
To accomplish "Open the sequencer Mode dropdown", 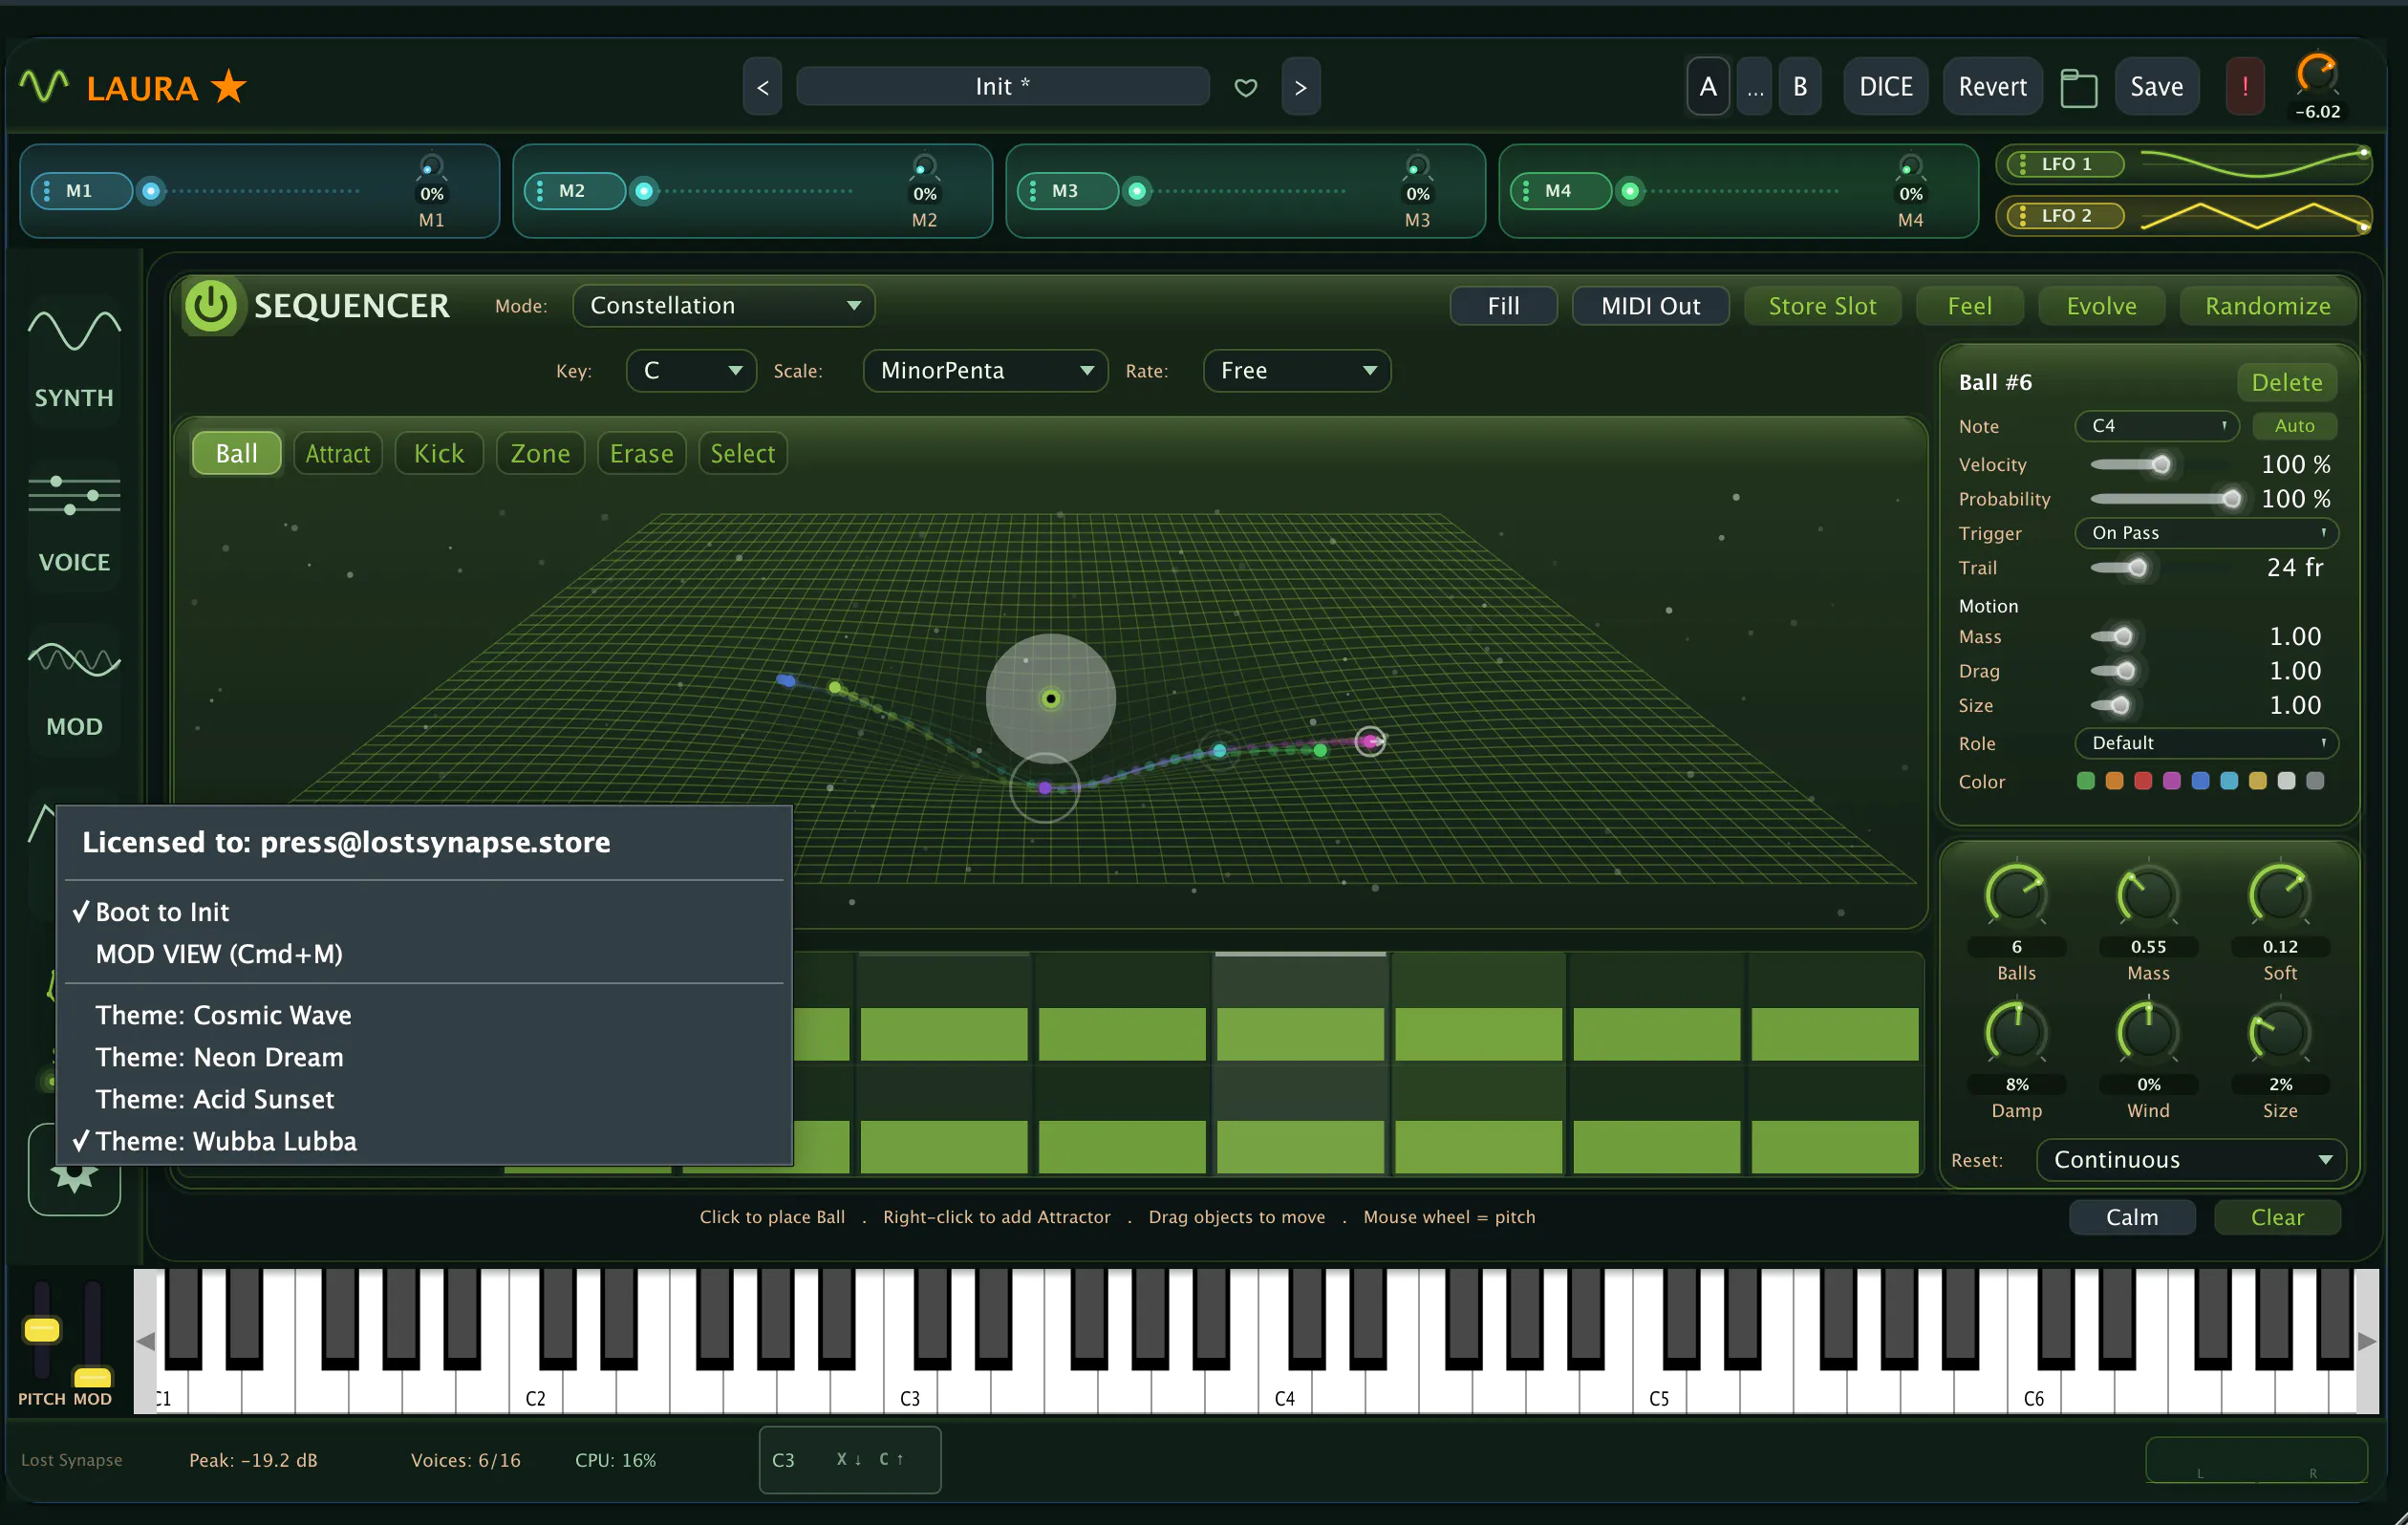I will tap(723, 306).
